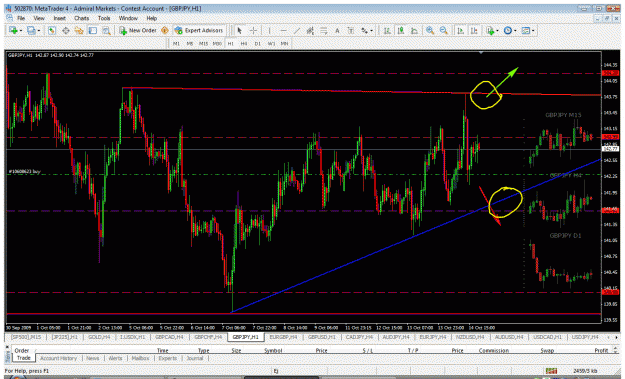The image size is (625, 379).
Task: Select the Vertical Line drawing tool
Action: [269, 30]
